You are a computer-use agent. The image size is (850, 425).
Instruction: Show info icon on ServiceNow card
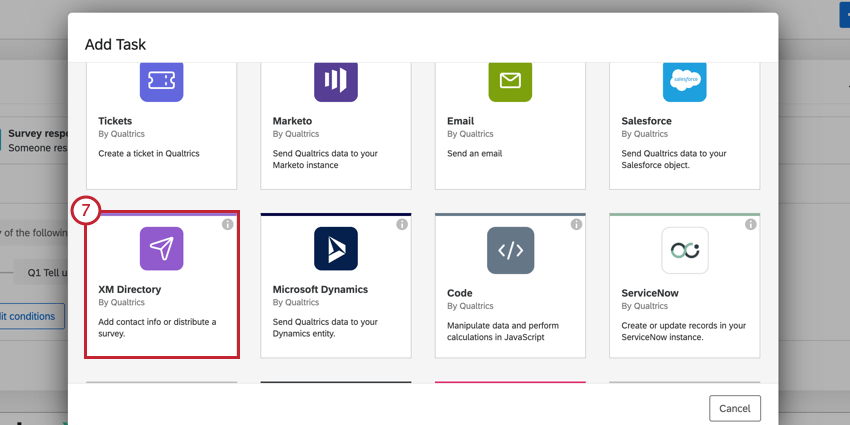coord(751,224)
